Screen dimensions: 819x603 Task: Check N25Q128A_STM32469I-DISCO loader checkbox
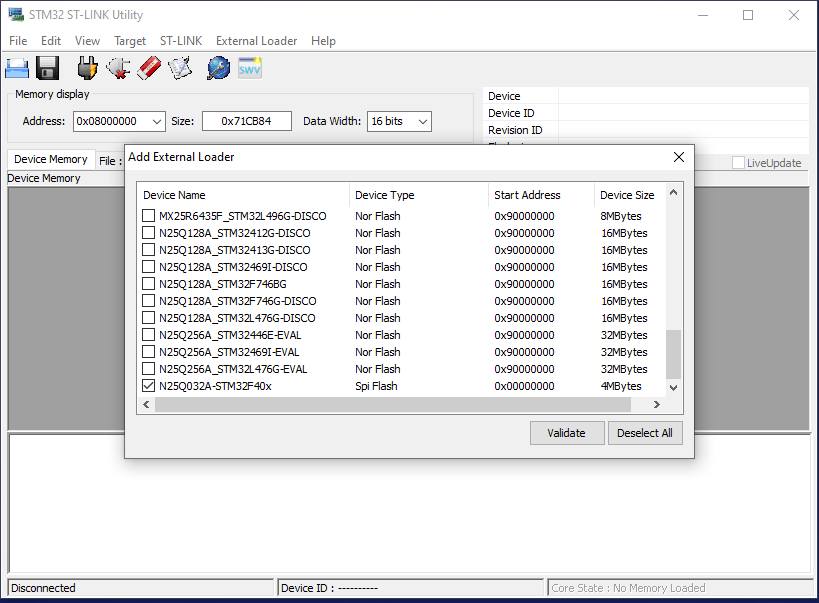pos(148,266)
